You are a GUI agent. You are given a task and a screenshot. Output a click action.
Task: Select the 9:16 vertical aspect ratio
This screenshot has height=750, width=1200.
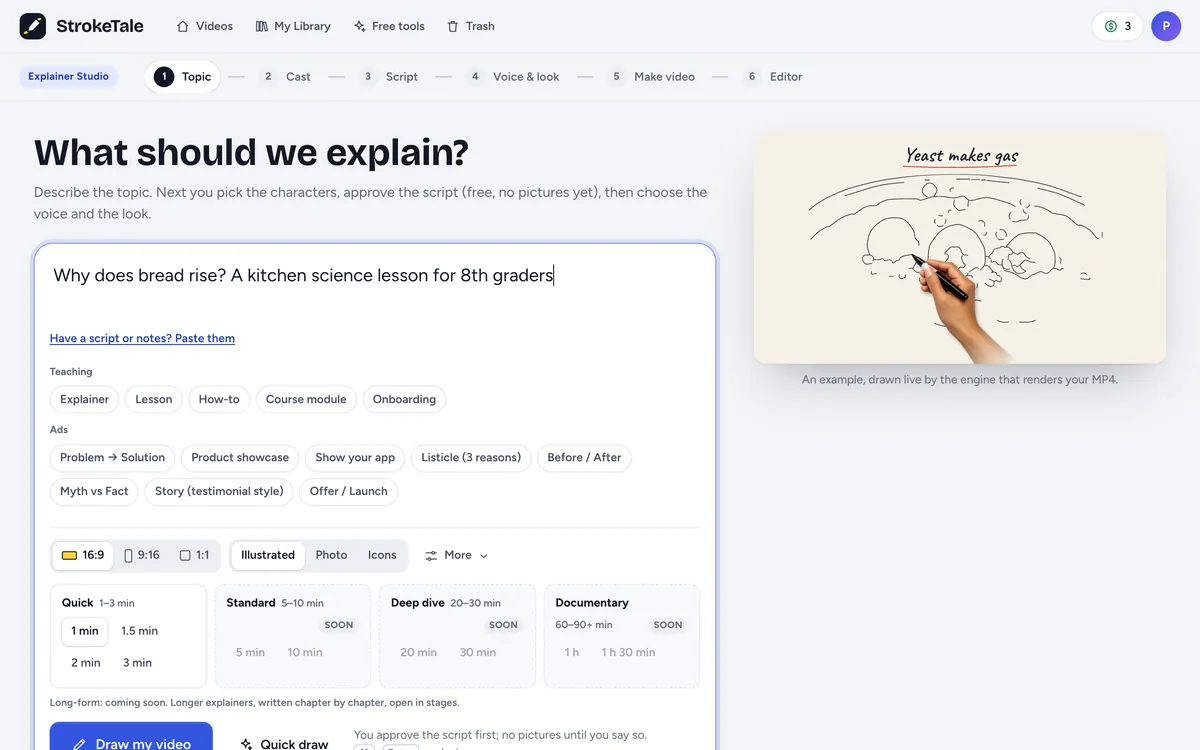pos(142,555)
